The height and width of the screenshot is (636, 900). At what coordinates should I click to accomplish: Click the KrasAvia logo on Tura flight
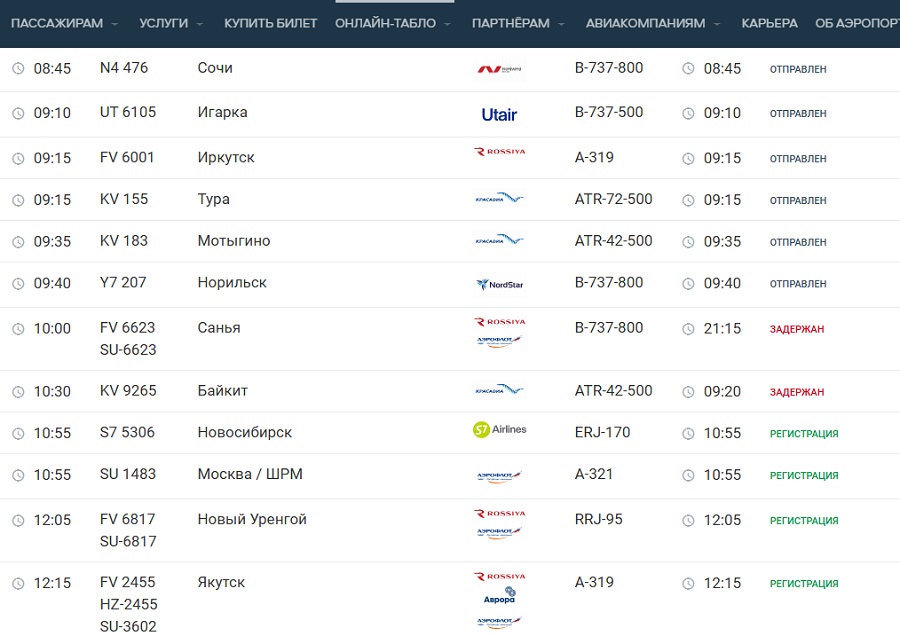pyautogui.click(x=499, y=199)
